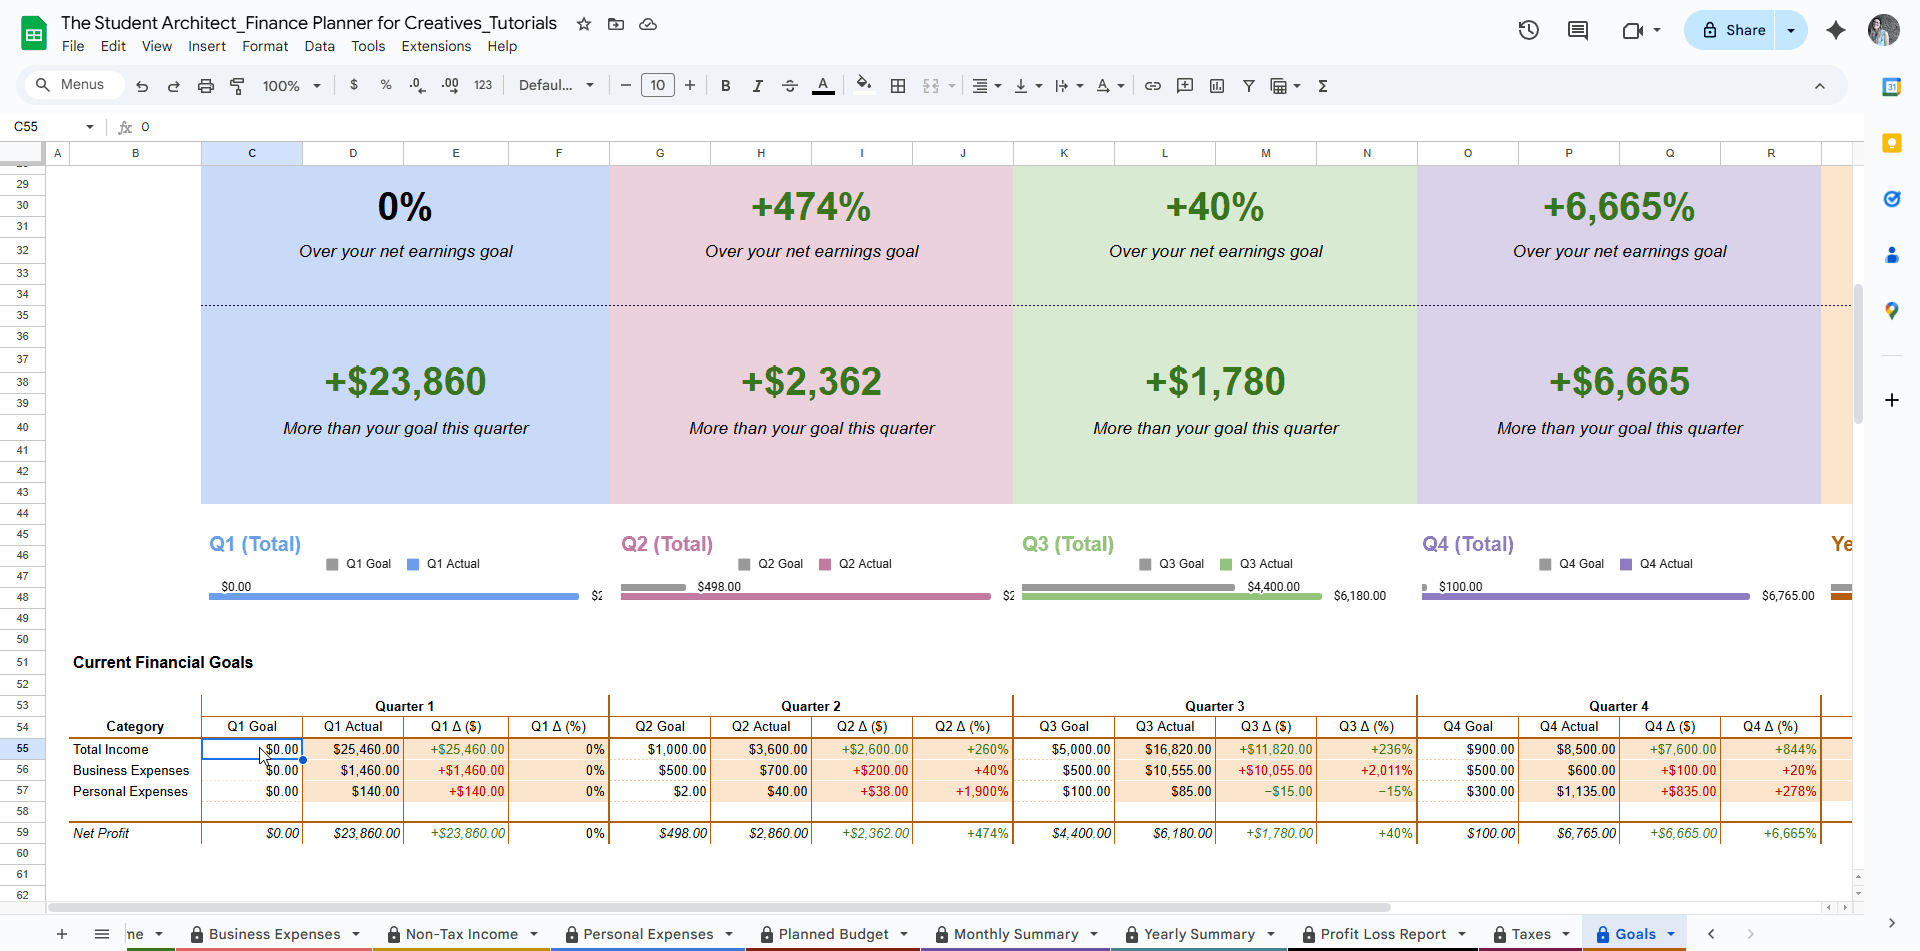Open the zoom level dropdown
The image size is (1920, 951).
[291, 86]
